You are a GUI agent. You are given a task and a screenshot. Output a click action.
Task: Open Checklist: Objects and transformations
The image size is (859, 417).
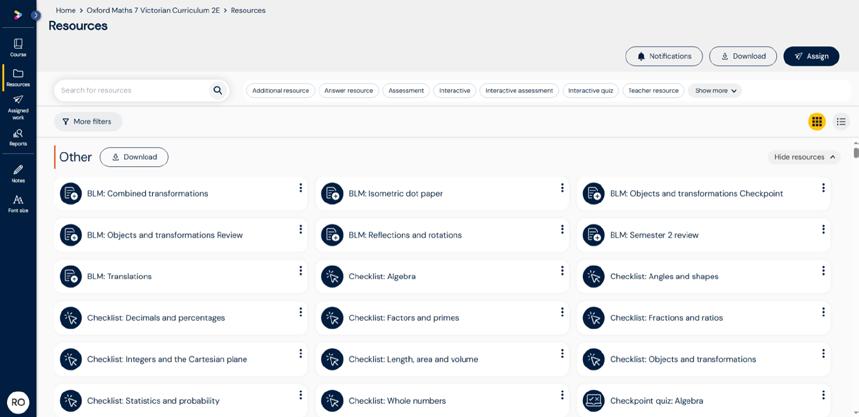(703, 359)
